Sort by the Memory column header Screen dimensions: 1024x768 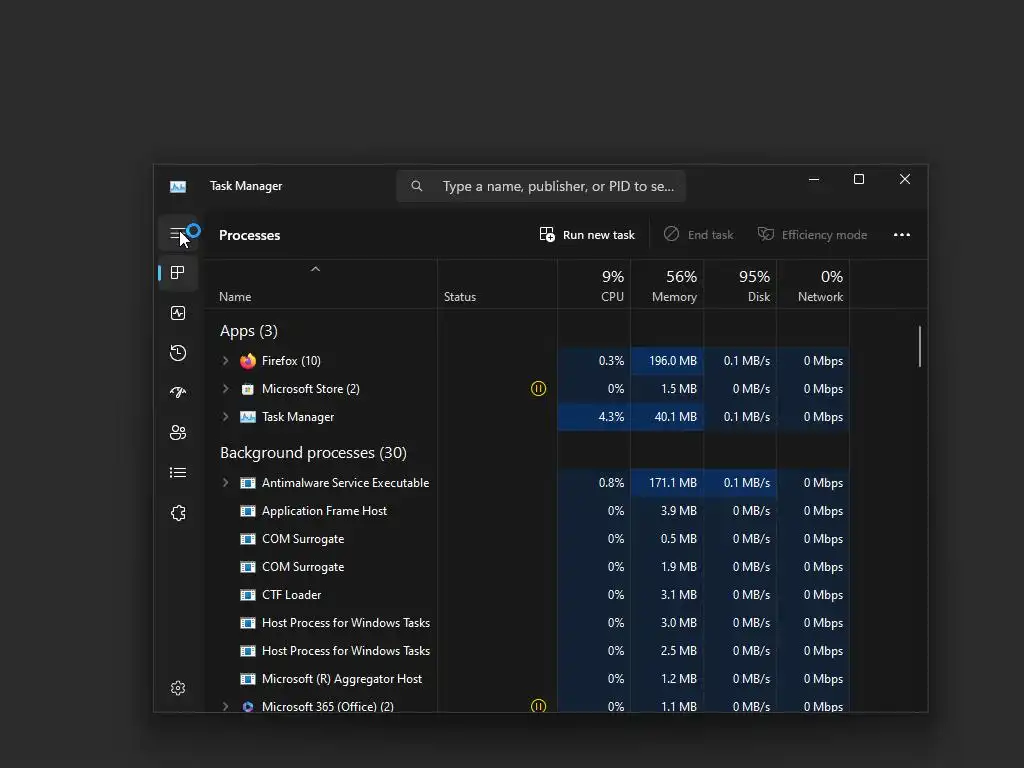tap(667, 285)
